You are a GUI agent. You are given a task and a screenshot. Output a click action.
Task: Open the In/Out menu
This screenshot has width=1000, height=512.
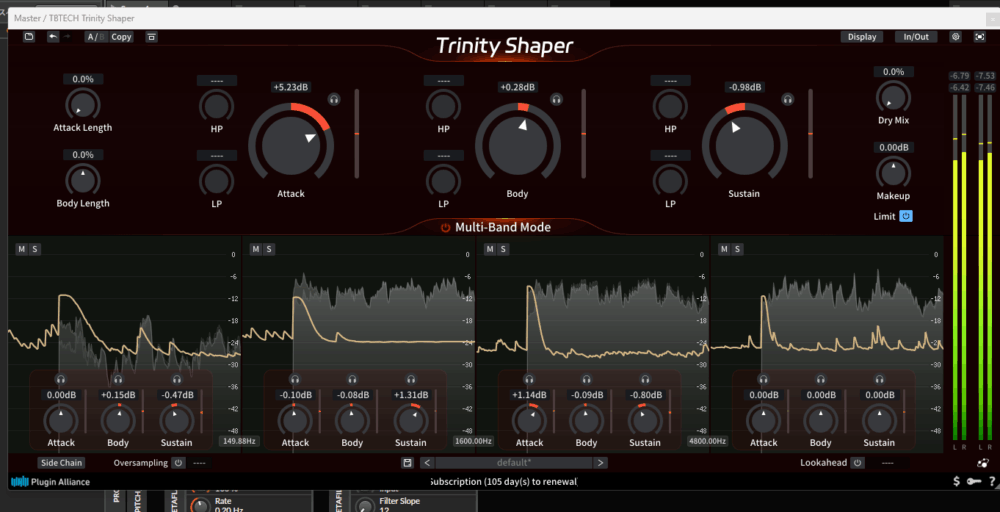[x=916, y=37]
